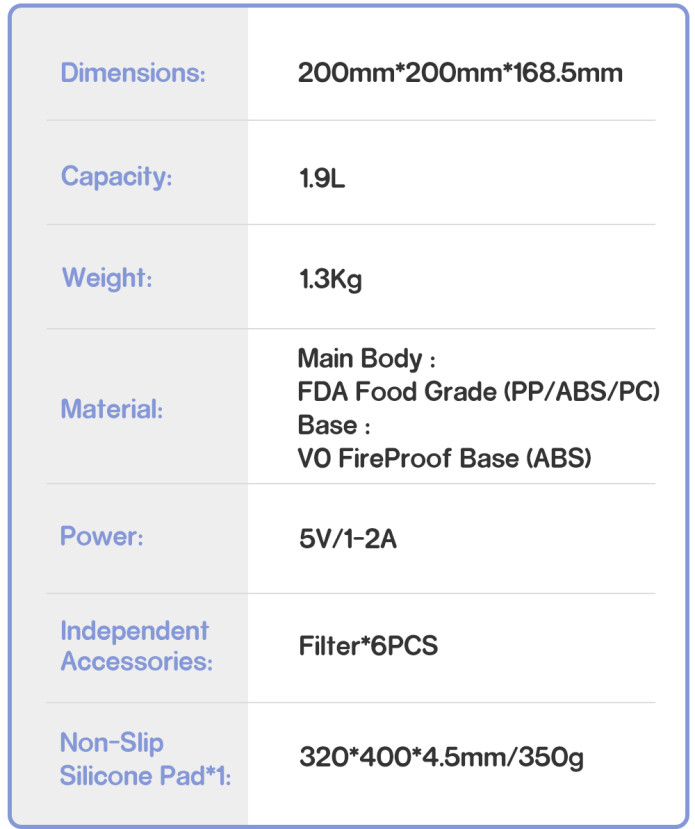Select the 320*400*4.5mm/350g value
Image resolution: width=695 pixels, height=829 pixels.
tap(441, 757)
